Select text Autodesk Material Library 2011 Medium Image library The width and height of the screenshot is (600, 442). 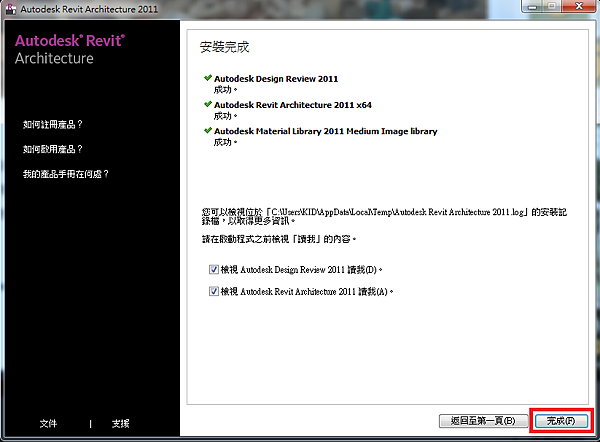pos(326,131)
